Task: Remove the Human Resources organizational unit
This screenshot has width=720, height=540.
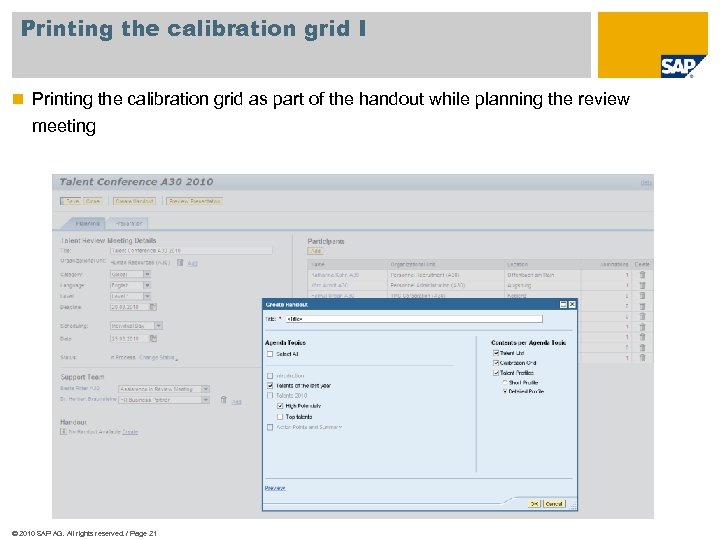Action: point(180,263)
